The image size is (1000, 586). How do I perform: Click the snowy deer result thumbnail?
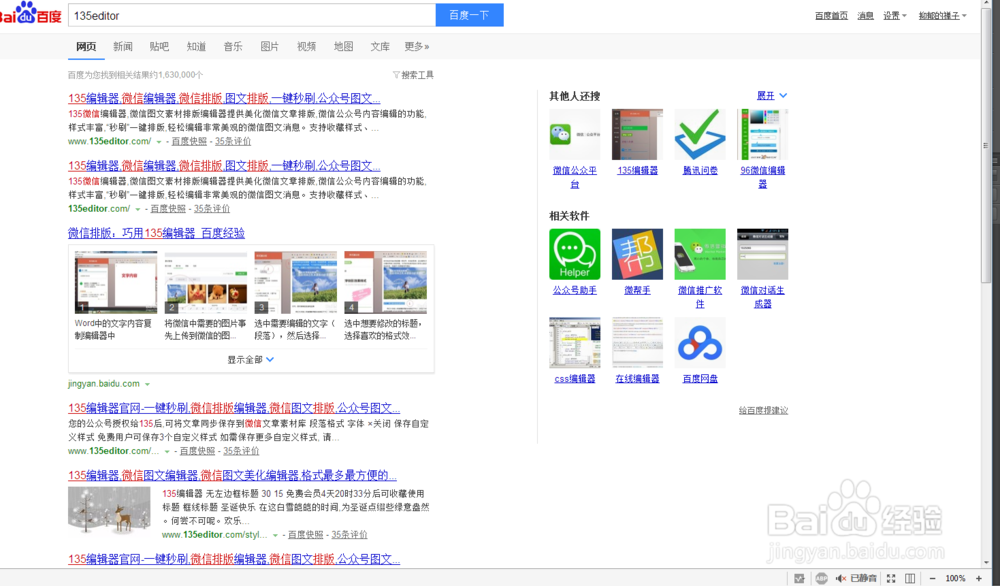click(x=109, y=510)
